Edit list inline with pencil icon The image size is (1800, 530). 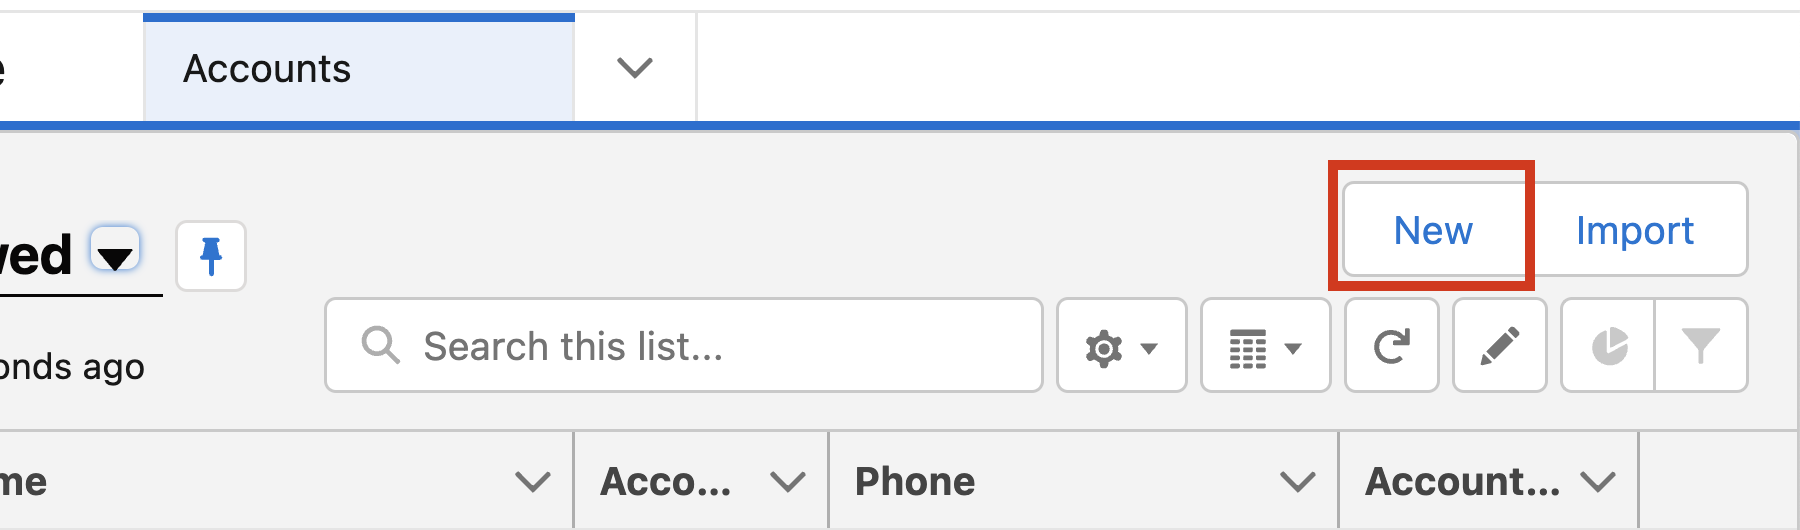(x=1499, y=346)
